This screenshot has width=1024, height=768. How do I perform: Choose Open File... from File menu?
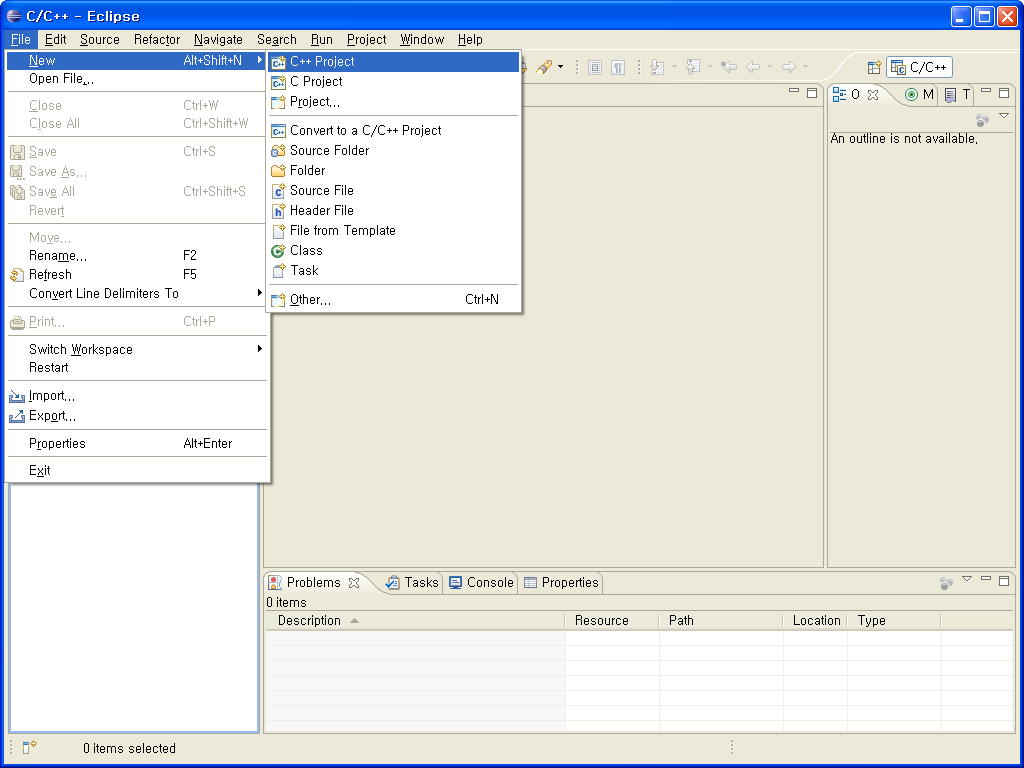[x=136, y=79]
